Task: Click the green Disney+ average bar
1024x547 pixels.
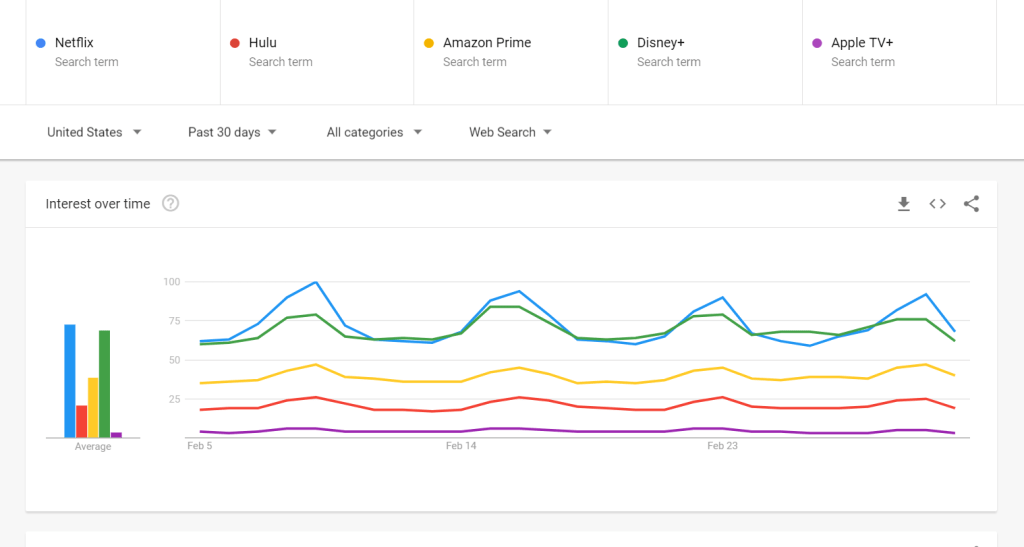Action: click(104, 384)
